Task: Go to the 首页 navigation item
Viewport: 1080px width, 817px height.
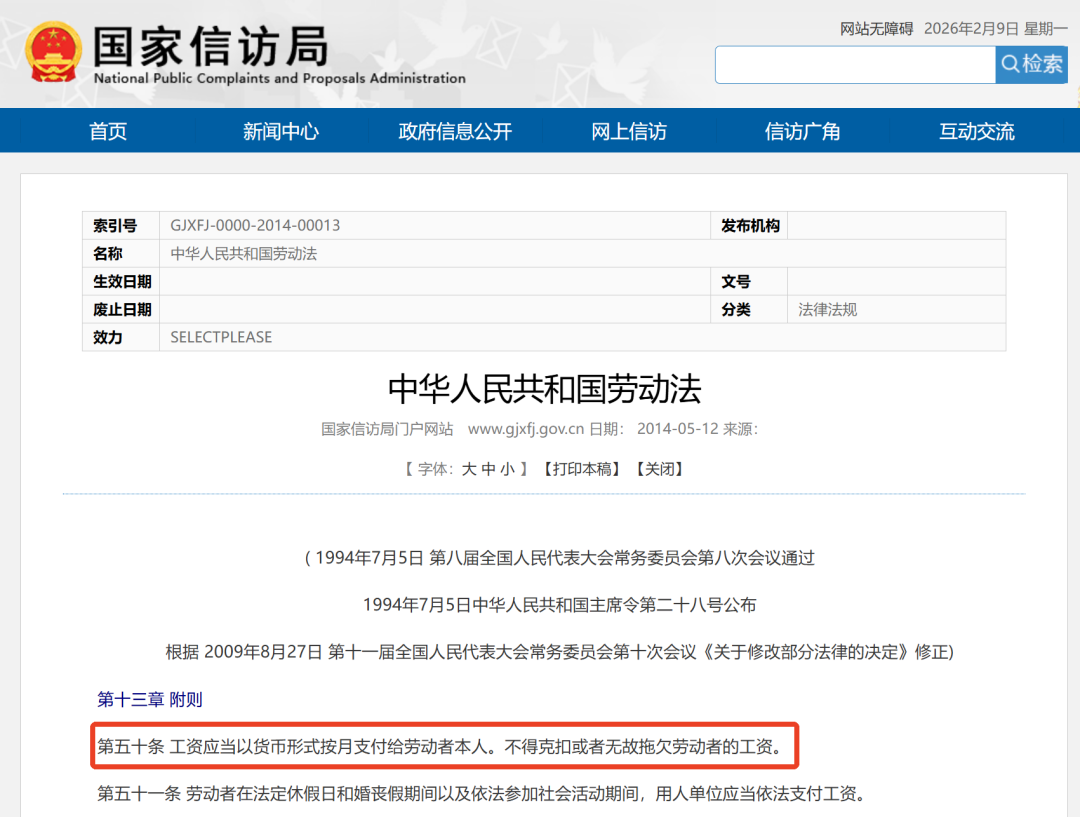Action: [x=108, y=131]
